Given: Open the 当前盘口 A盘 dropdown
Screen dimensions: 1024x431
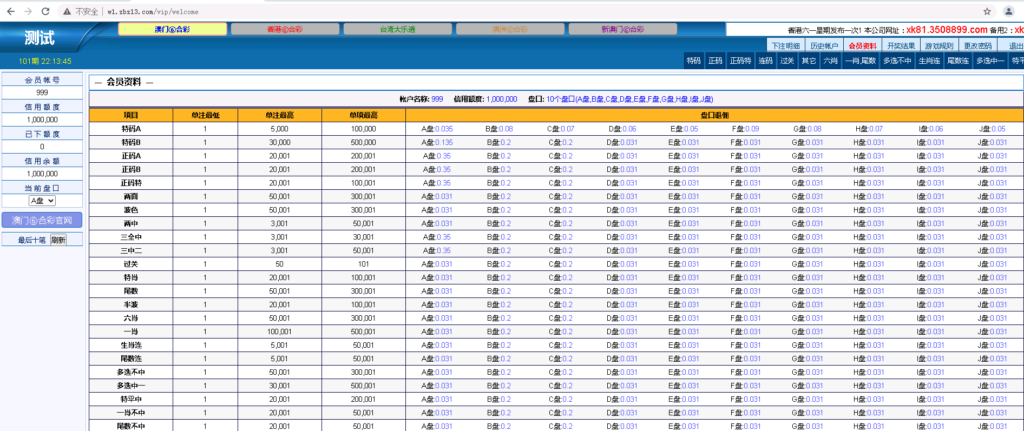Looking at the screenshot, I should pos(42,200).
